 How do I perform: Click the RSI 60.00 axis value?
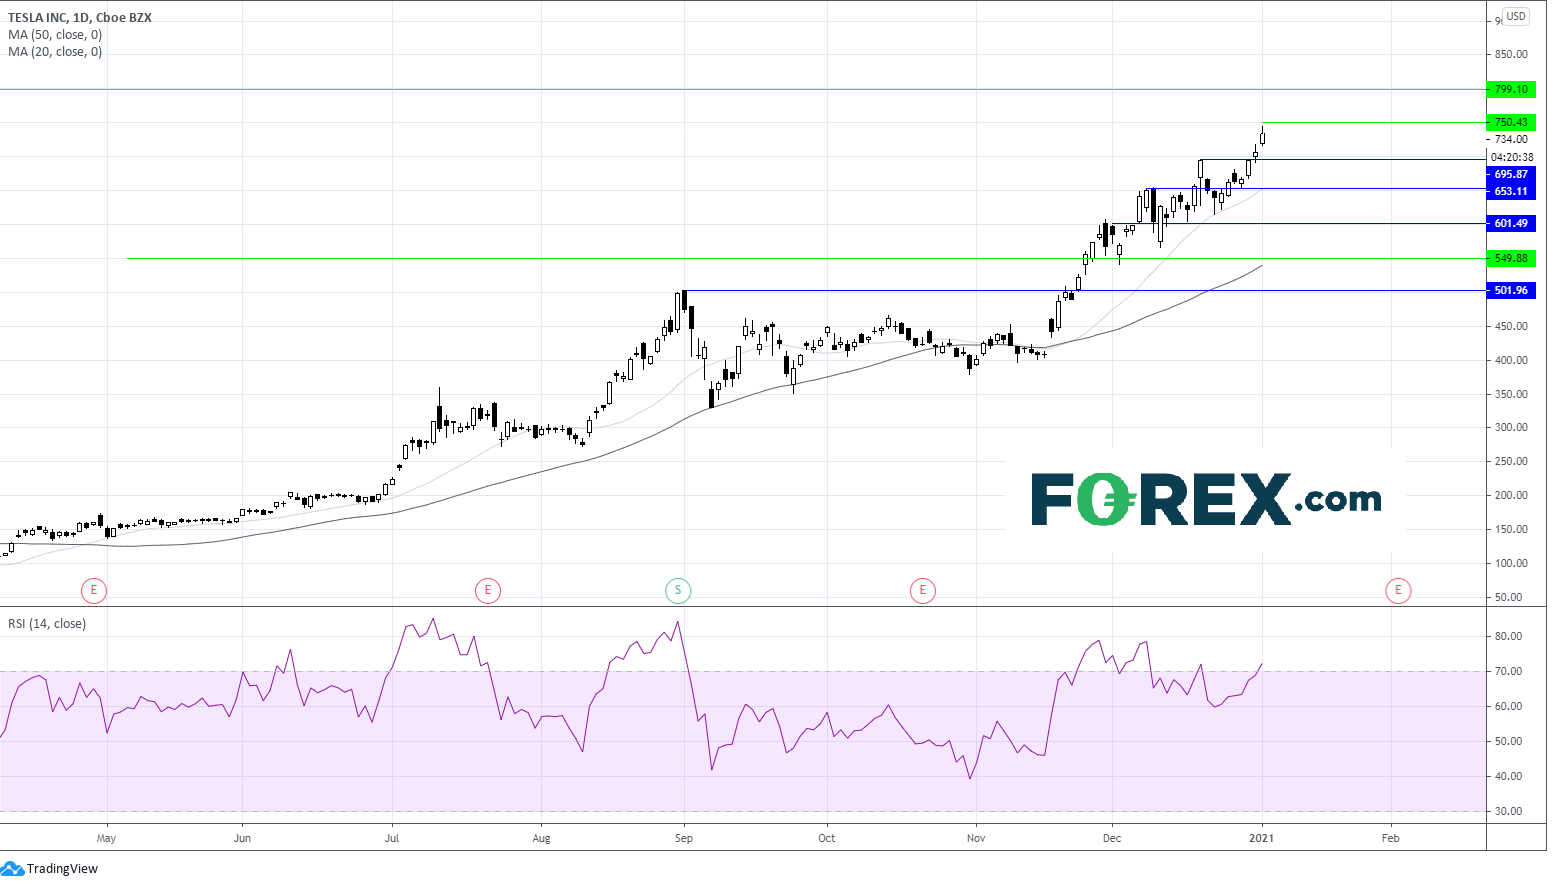click(1509, 707)
